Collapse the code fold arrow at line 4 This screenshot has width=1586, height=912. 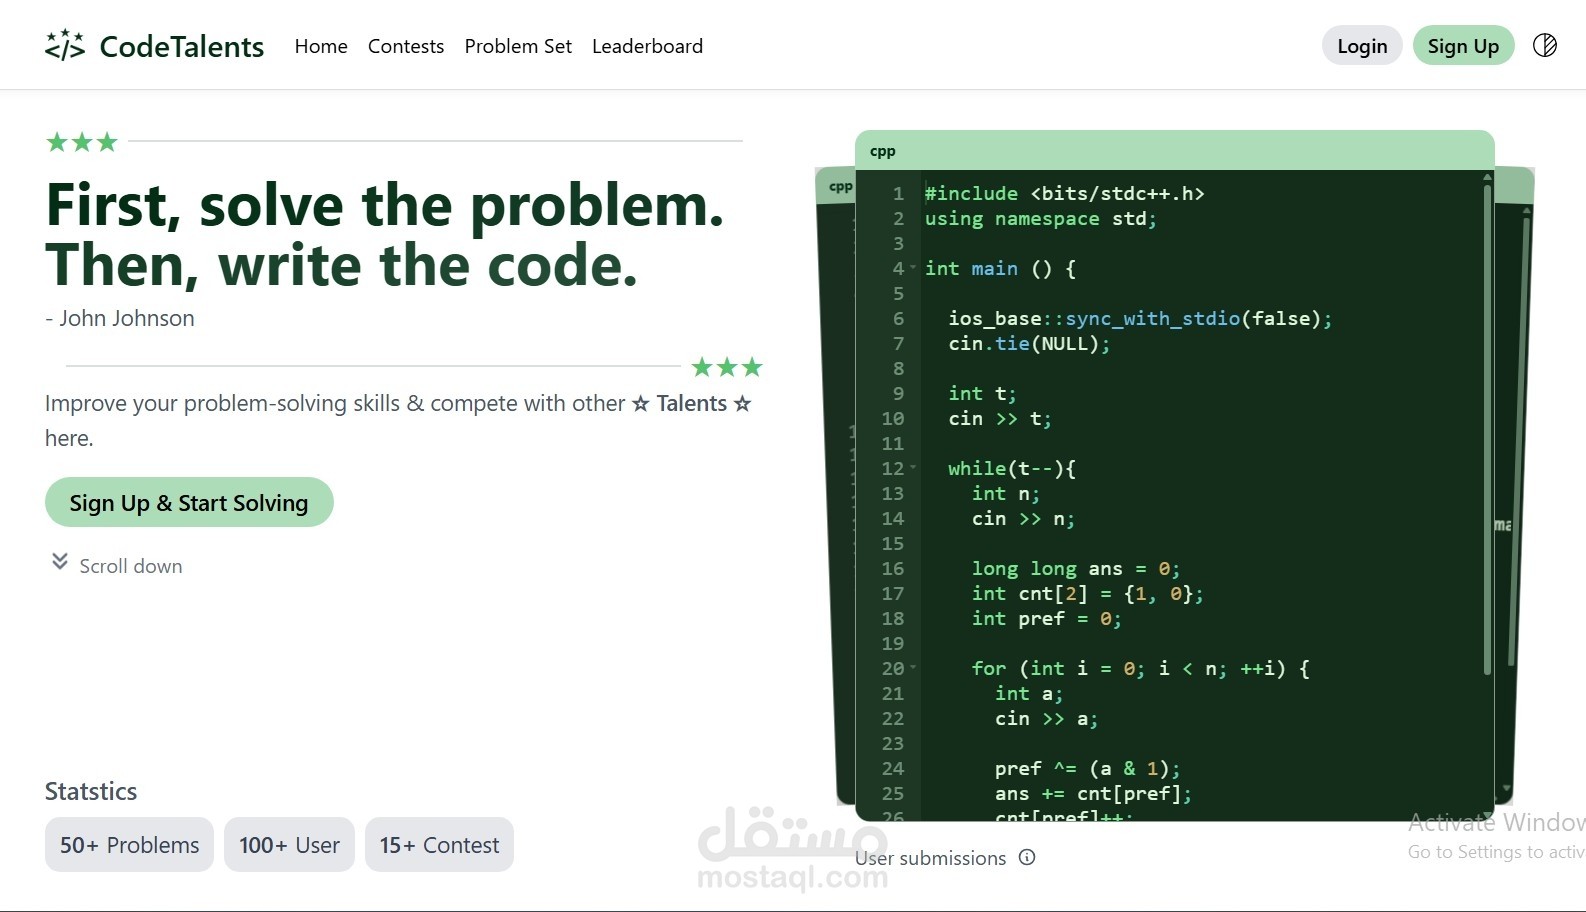913,267
